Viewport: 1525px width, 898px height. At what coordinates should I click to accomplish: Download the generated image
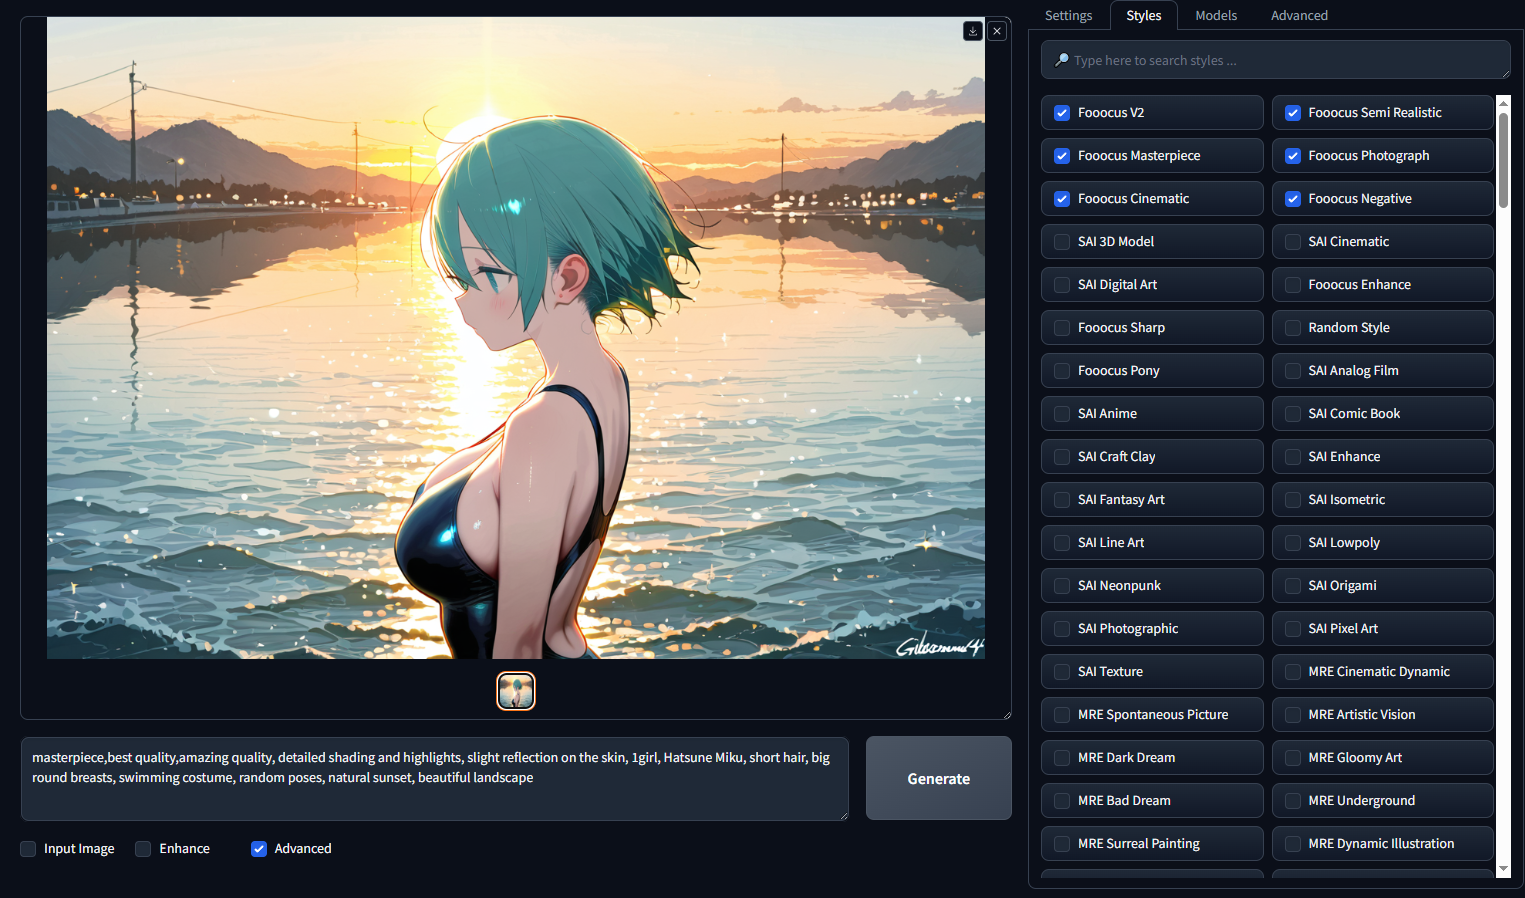click(972, 31)
